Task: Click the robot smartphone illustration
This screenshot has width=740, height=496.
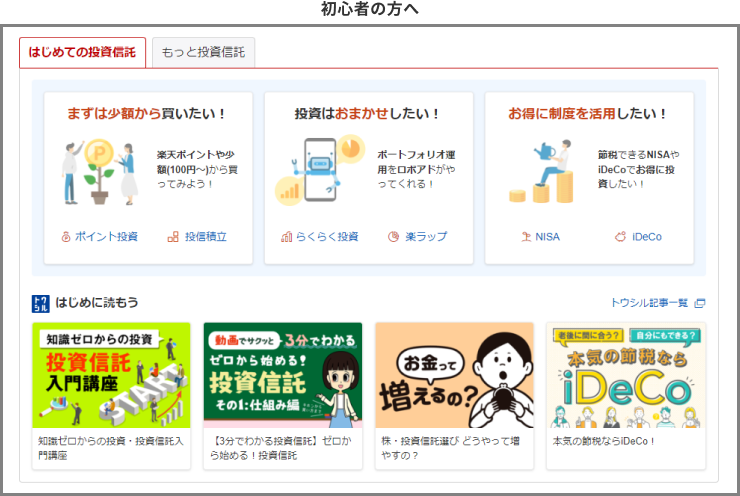Action: tap(320, 170)
